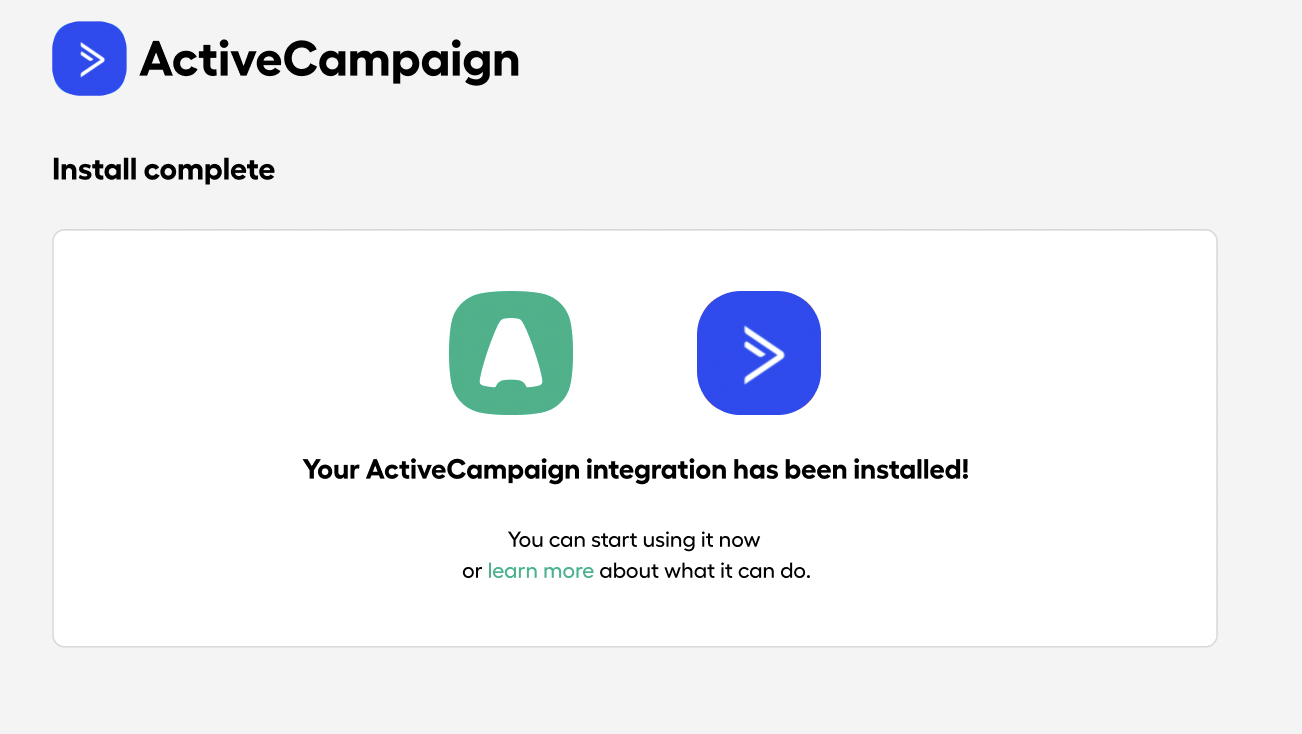1302x734 pixels.
Task: Click the blue ActiveCampaign icon inside card
Action: click(759, 353)
